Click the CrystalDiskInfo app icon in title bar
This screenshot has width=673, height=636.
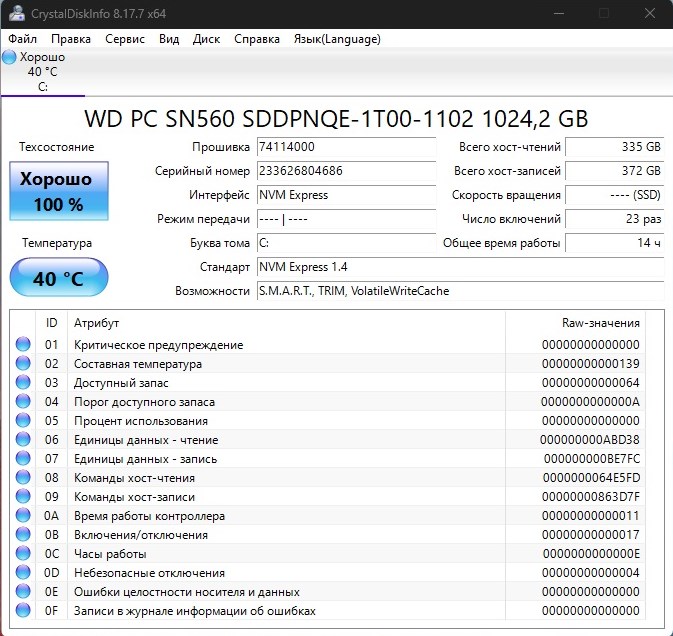pos(16,13)
